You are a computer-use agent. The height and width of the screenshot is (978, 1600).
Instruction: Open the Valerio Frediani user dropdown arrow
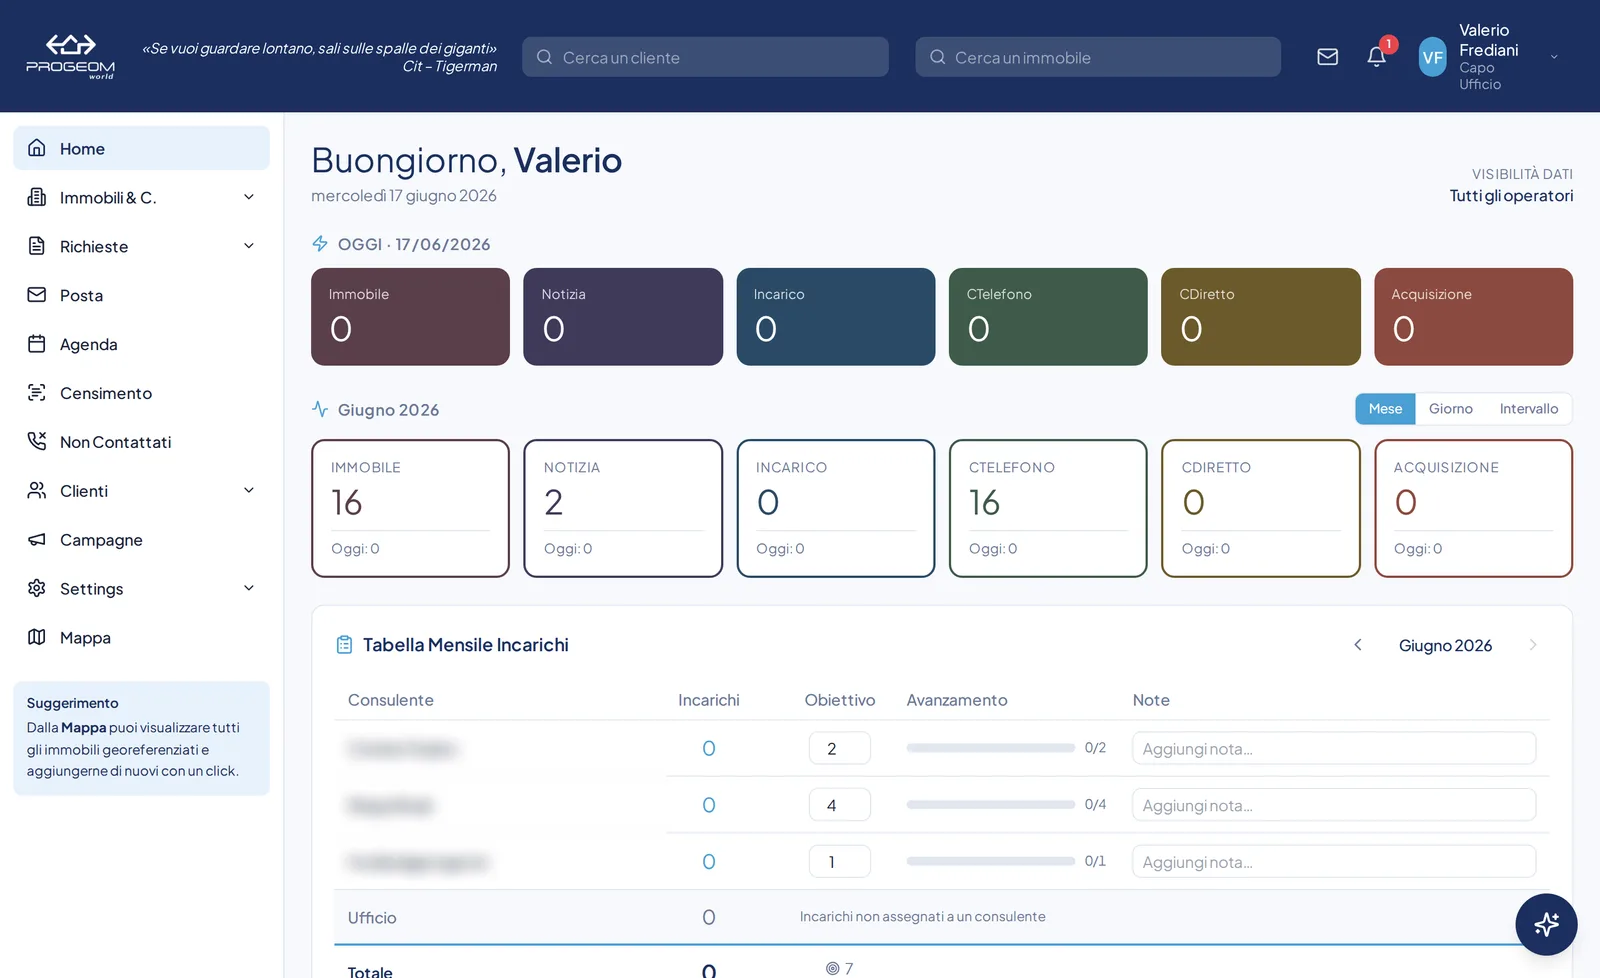(x=1554, y=57)
